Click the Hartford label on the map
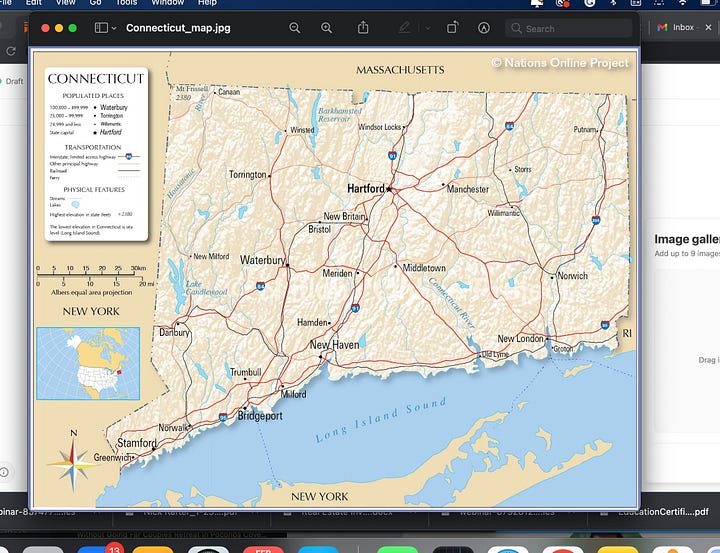The image size is (720, 553). (x=366, y=188)
